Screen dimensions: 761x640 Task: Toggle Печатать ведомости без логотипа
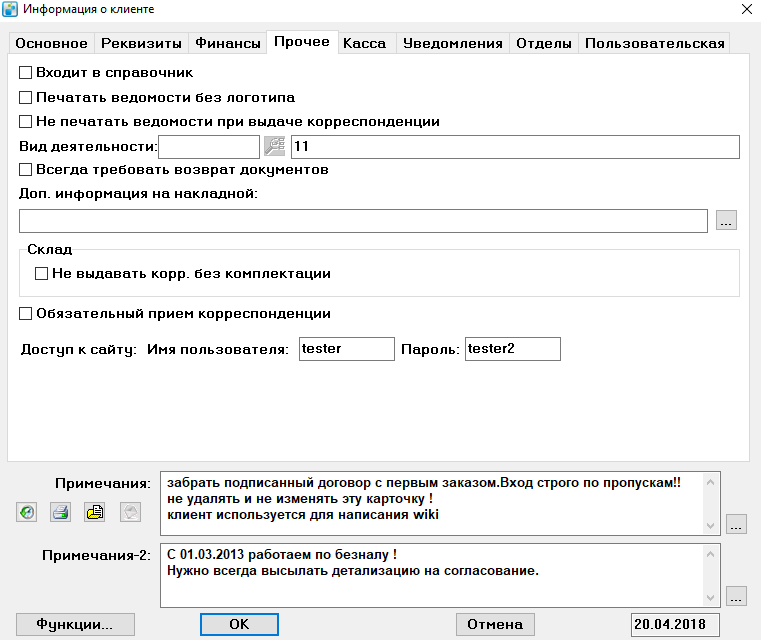25,98
